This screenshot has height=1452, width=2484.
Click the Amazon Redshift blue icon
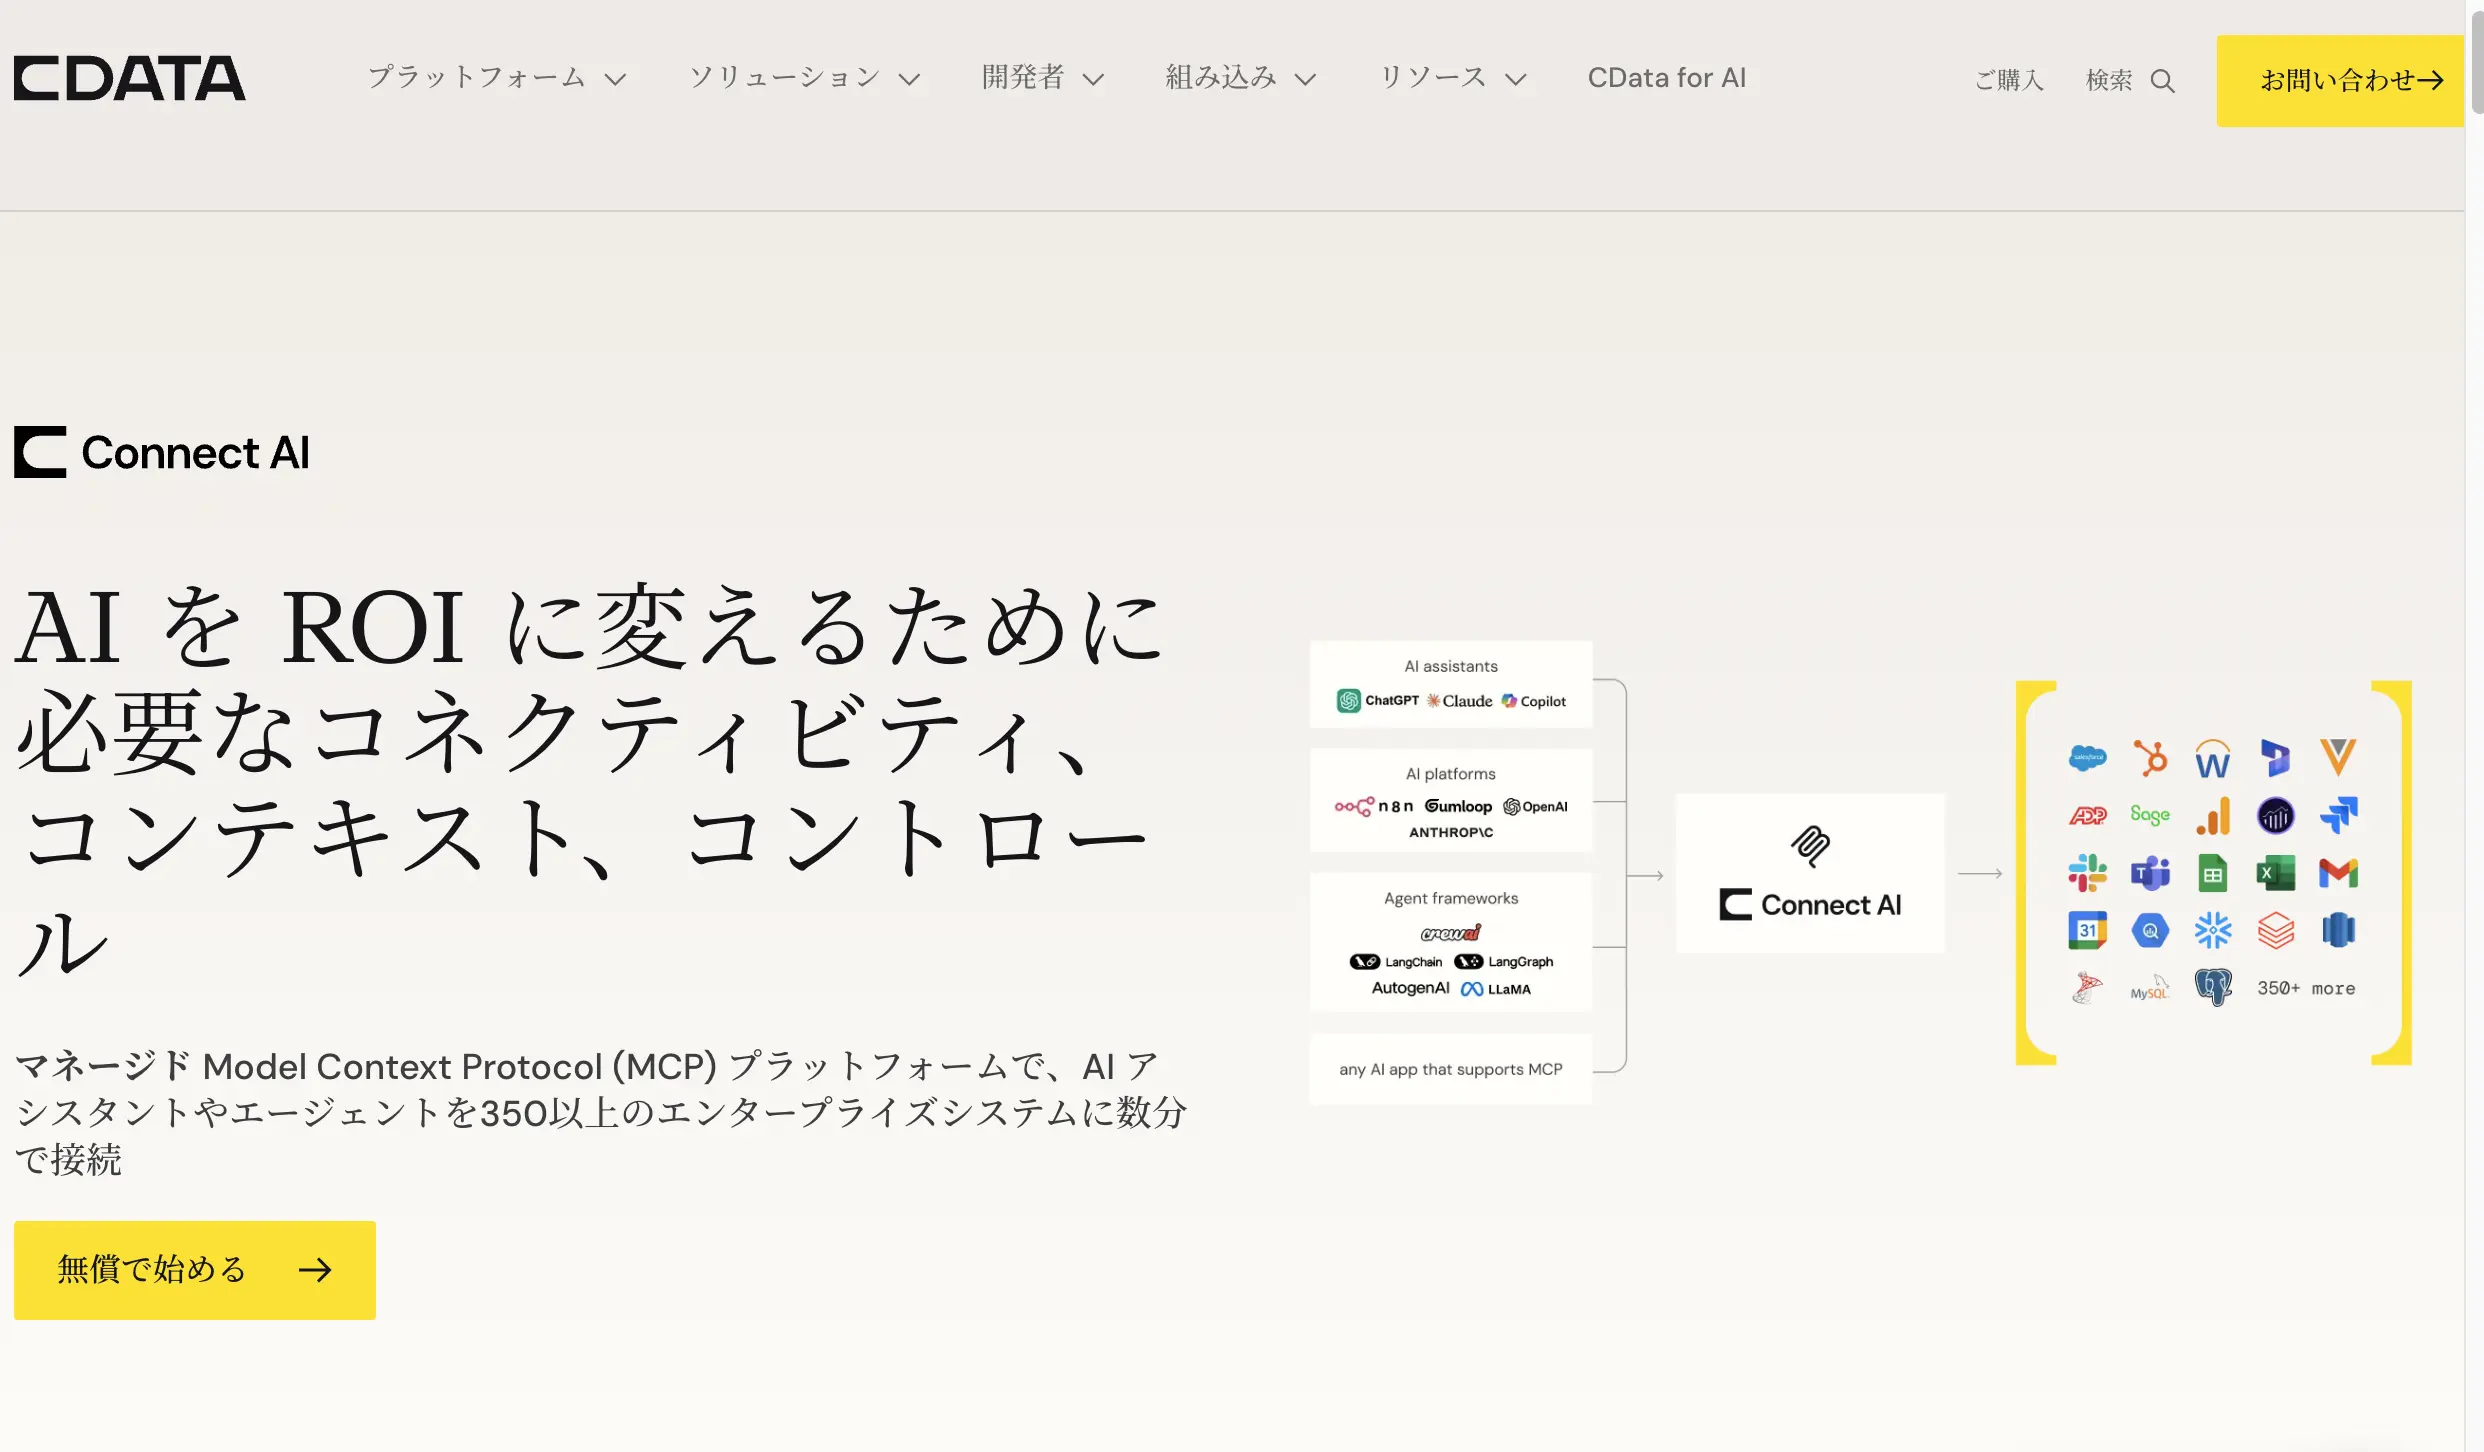[x=2338, y=930]
